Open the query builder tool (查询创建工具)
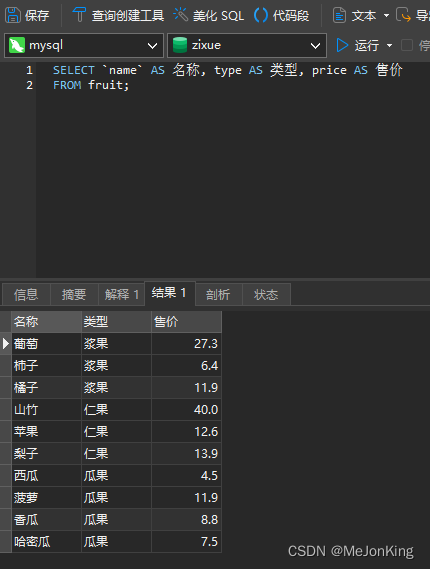The image size is (430, 569). [x=118, y=16]
